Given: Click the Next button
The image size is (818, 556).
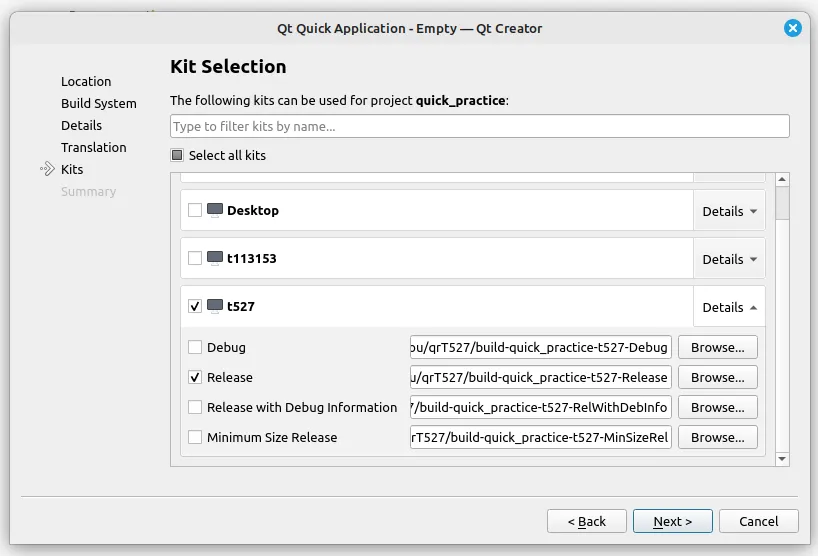Looking at the screenshot, I should (672, 521).
